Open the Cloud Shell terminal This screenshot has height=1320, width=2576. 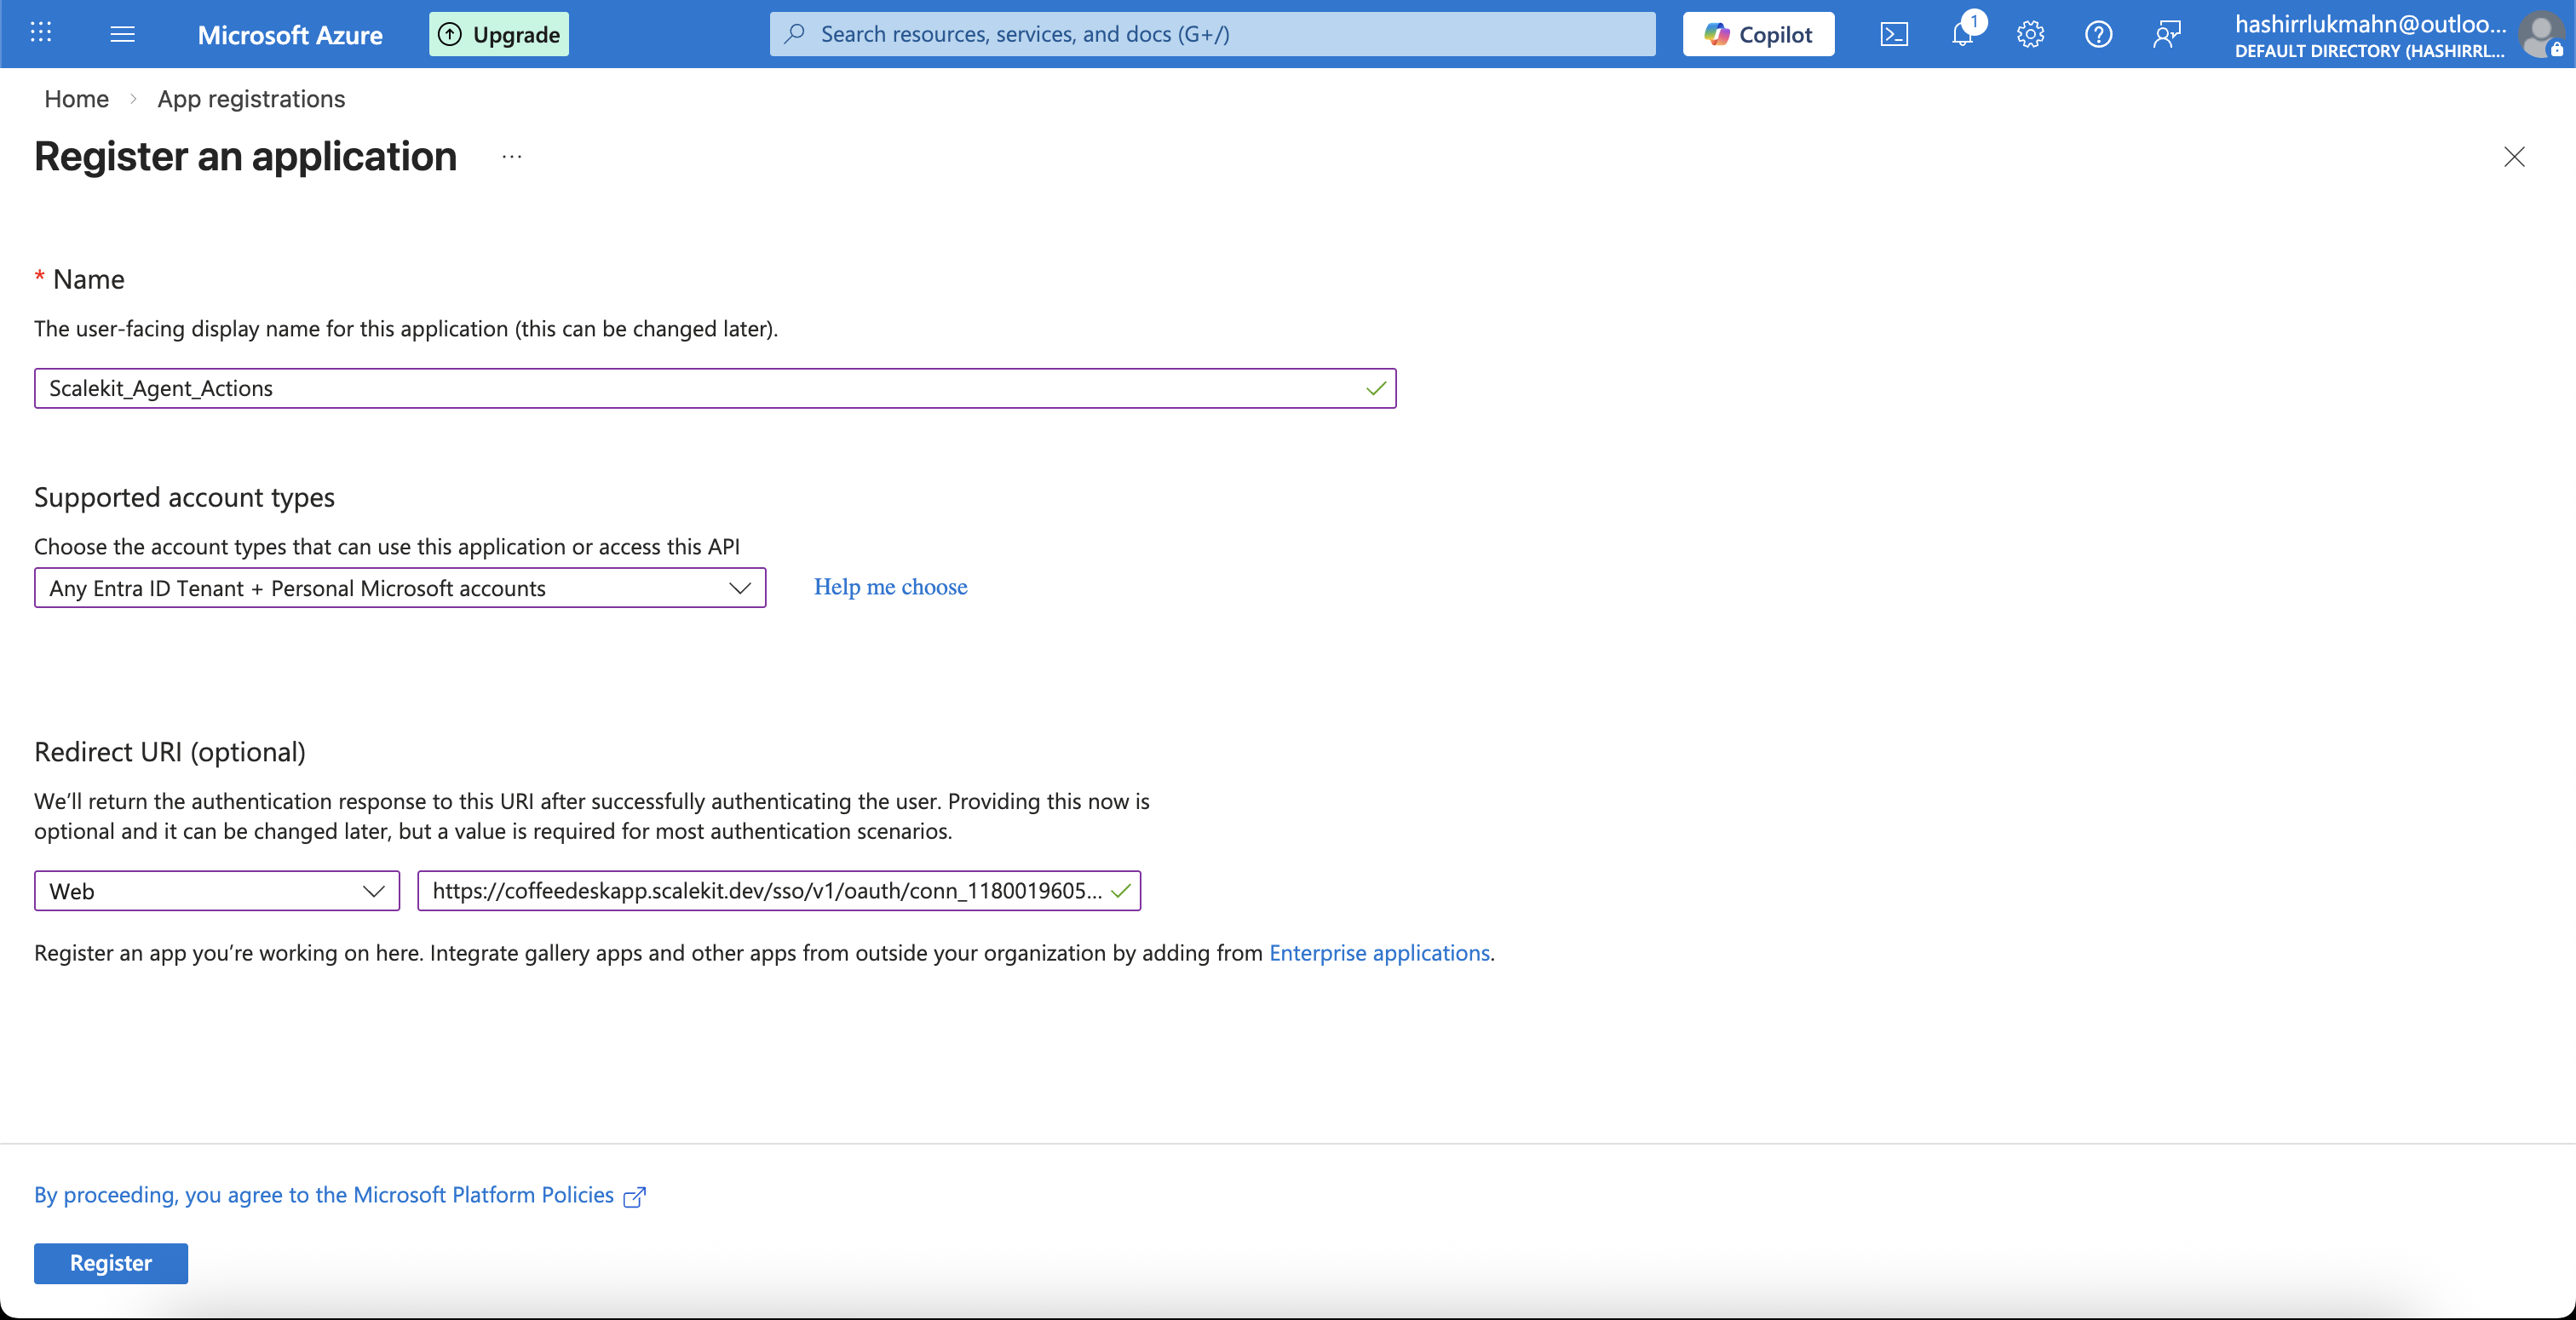tap(1895, 33)
